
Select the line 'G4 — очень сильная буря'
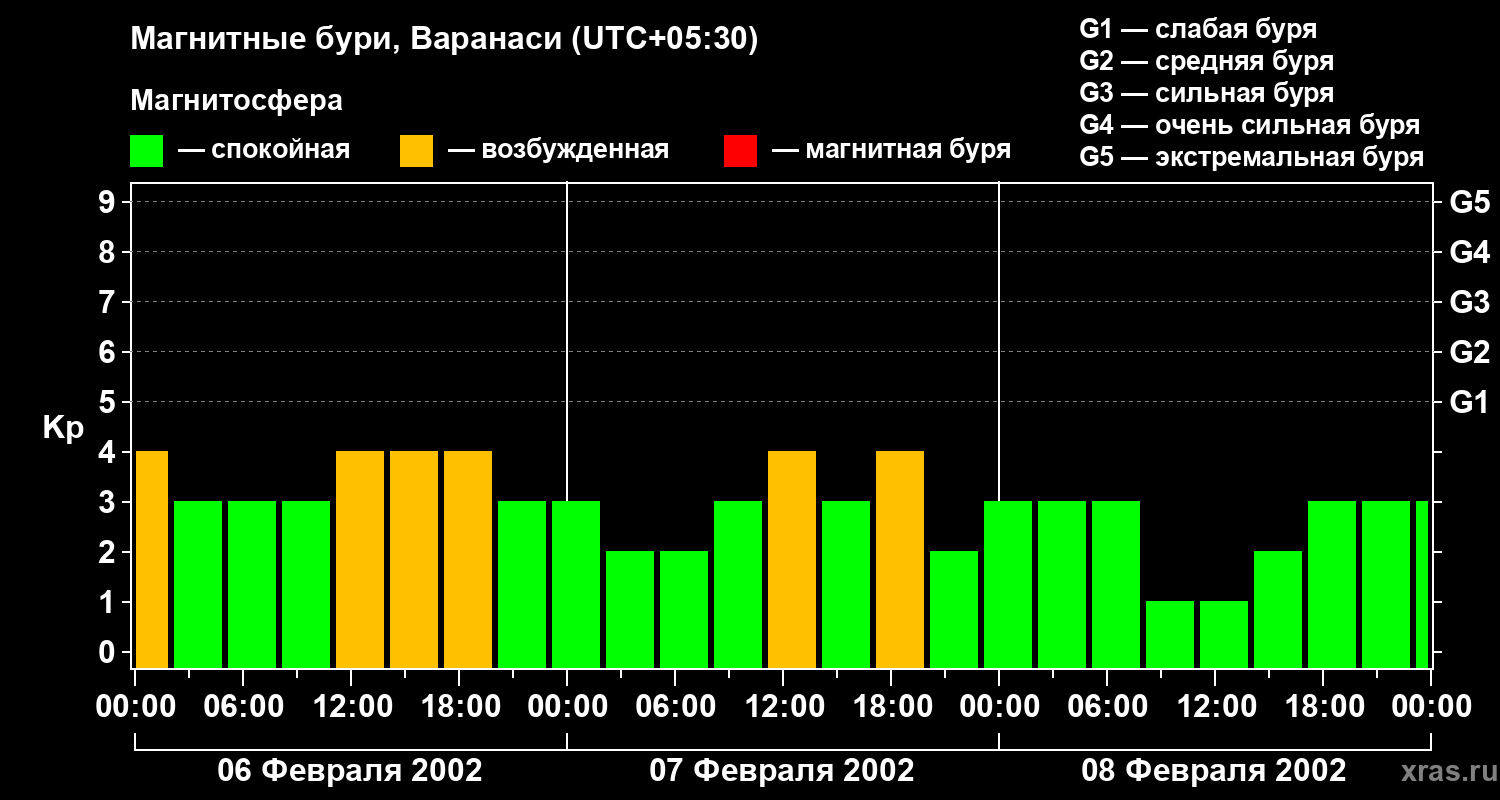[x=1249, y=125]
